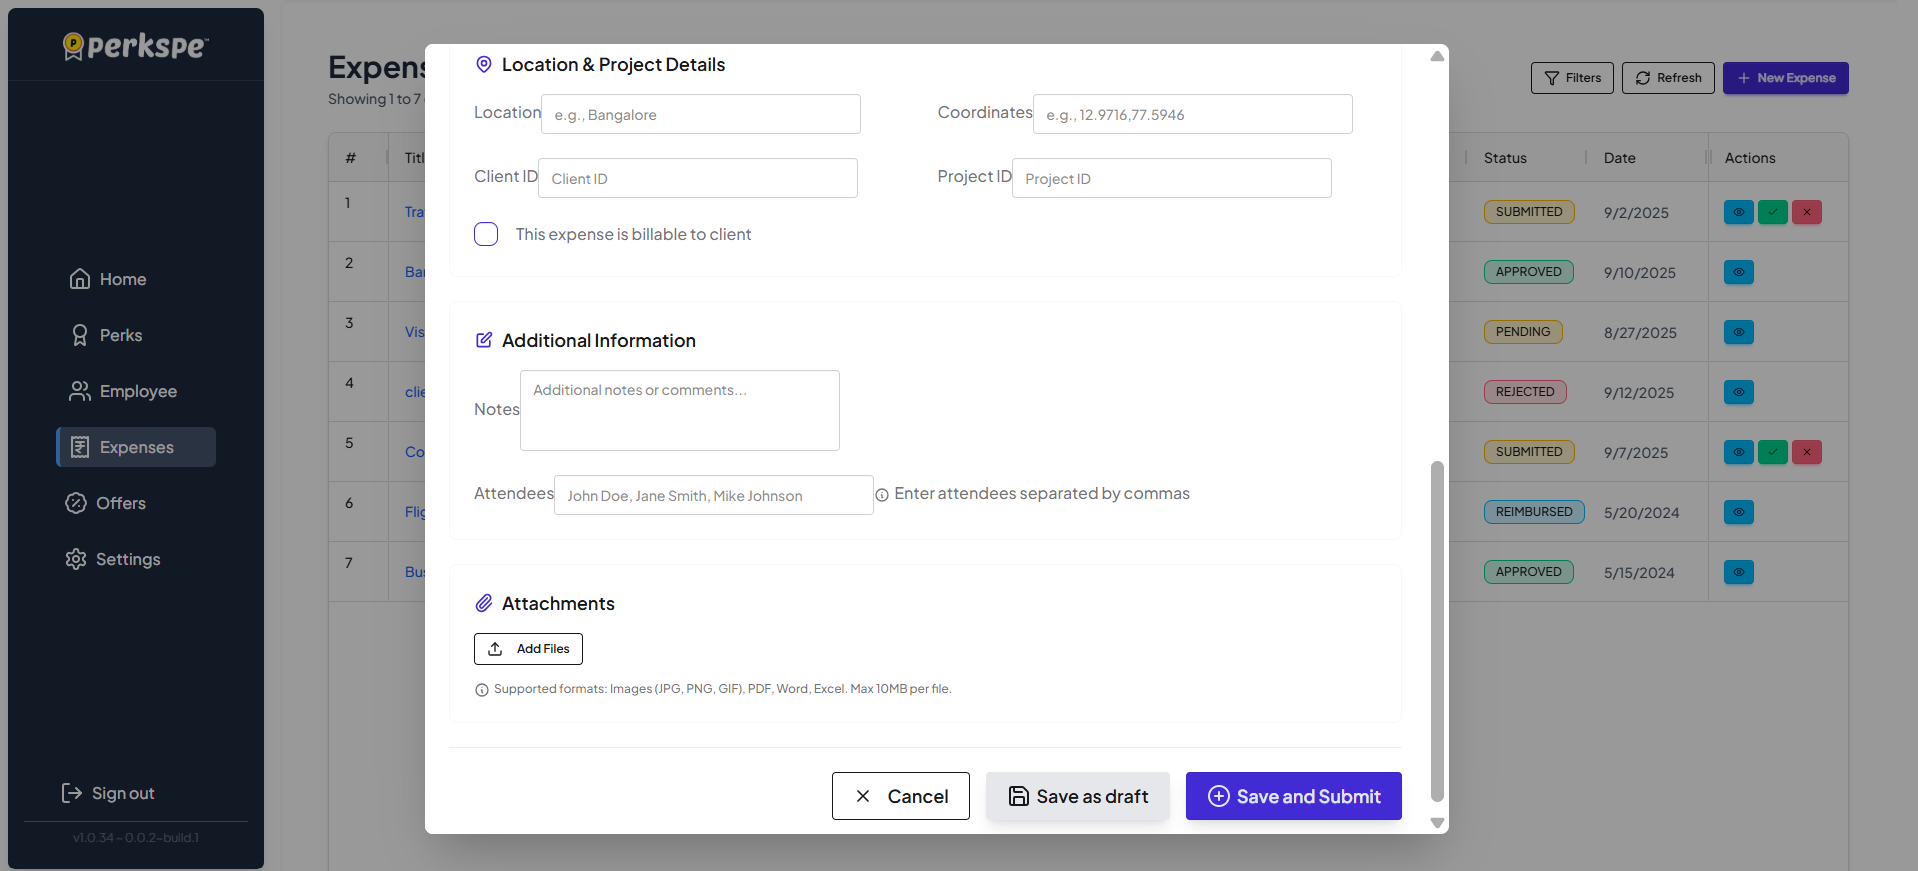Viewport: 1918px width, 871px height.
Task: Click the view eye icon for rejected expense
Action: [x=1738, y=392]
